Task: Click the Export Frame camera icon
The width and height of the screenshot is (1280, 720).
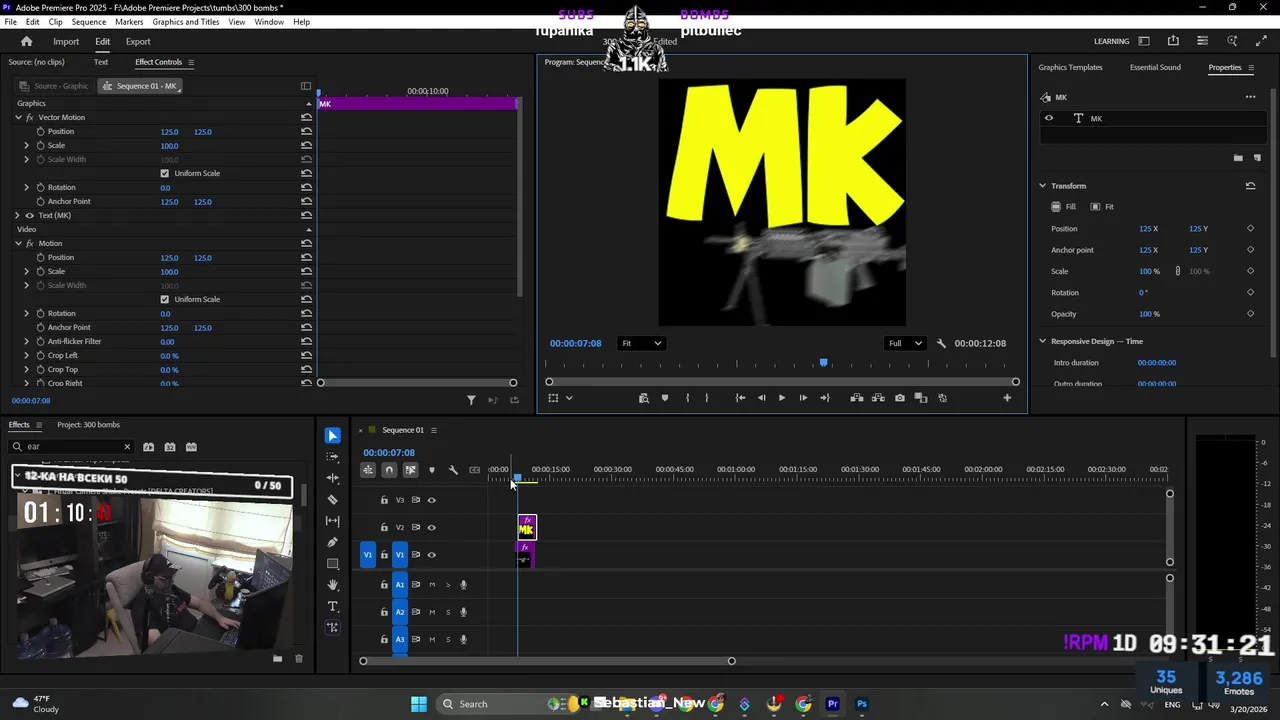Action: point(900,398)
